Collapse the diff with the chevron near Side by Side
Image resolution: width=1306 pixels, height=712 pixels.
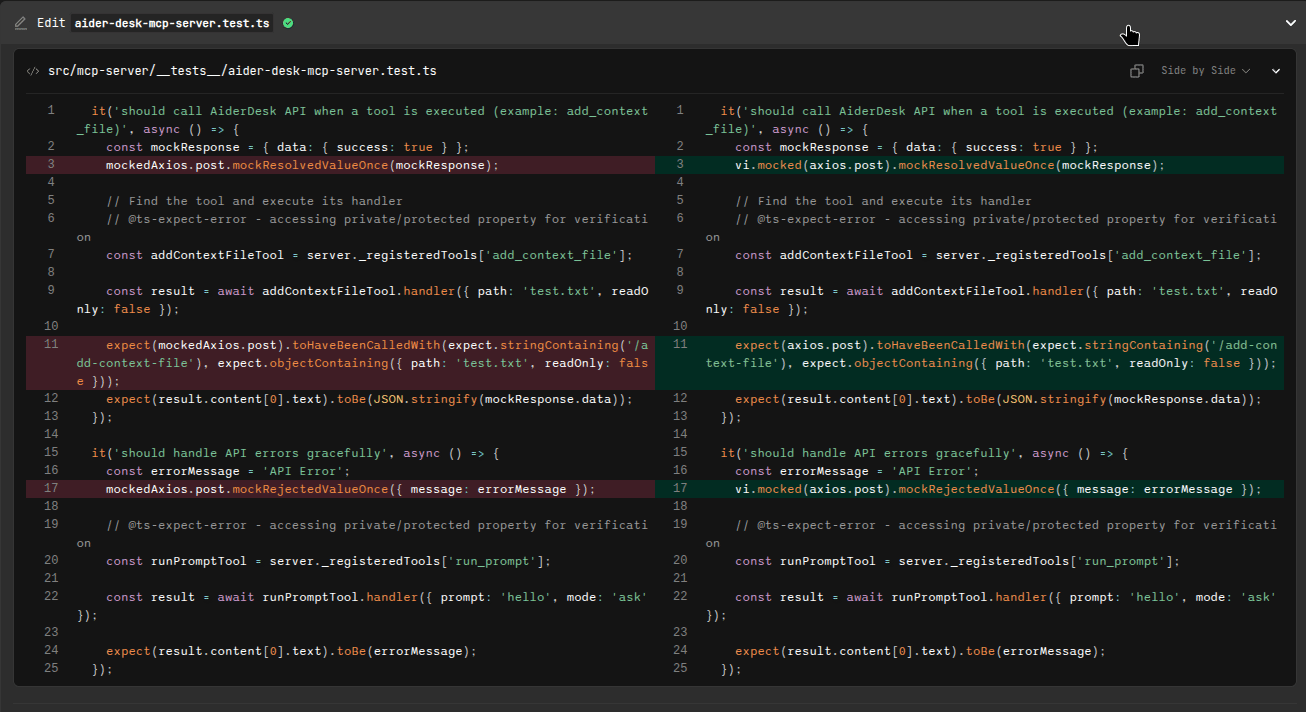[x=1276, y=71]
